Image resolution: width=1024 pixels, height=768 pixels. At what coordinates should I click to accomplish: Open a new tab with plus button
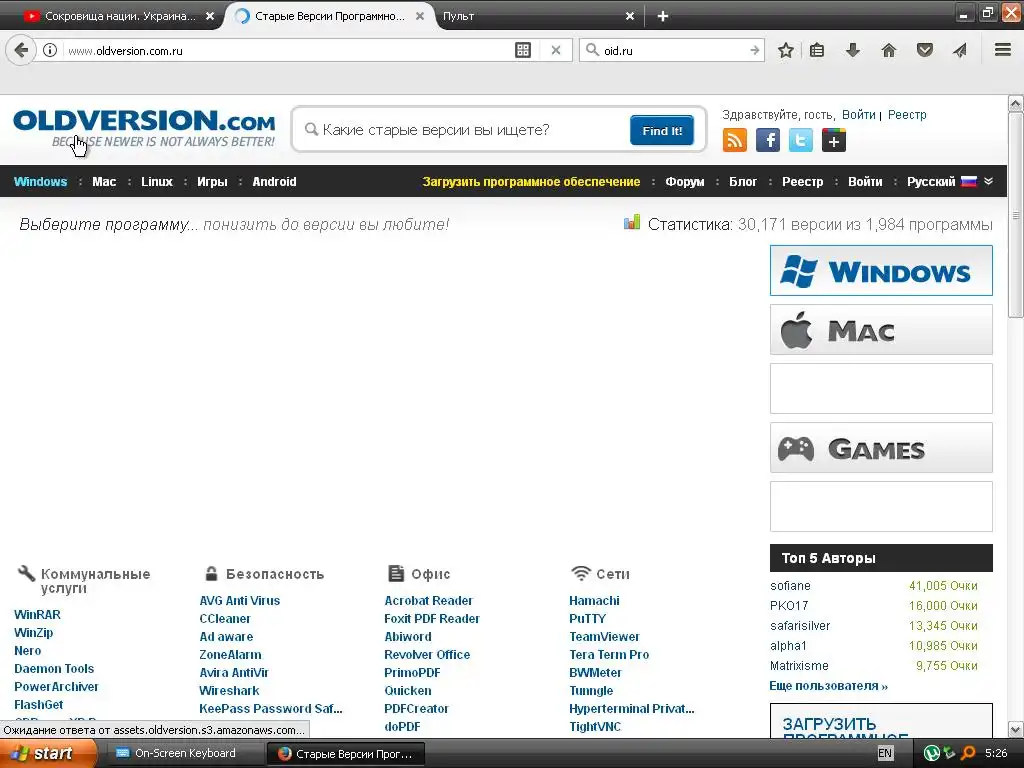coord(663,16)
